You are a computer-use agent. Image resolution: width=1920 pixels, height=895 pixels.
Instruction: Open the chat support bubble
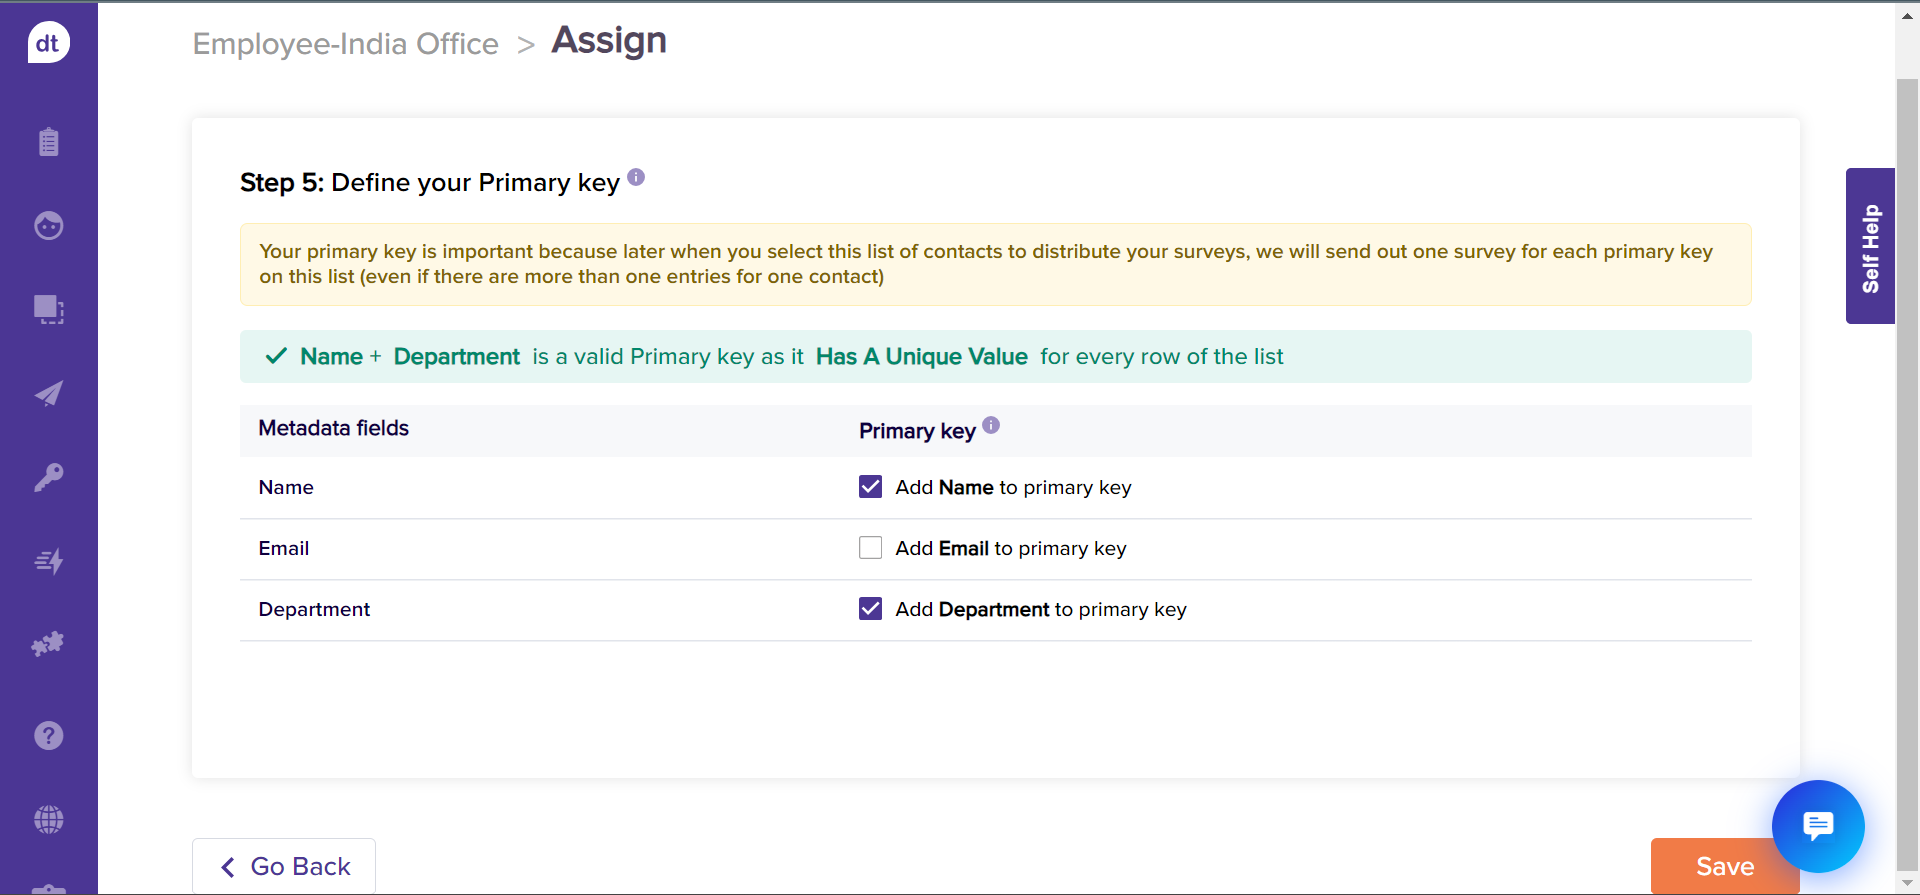(x=1817, y=826)
